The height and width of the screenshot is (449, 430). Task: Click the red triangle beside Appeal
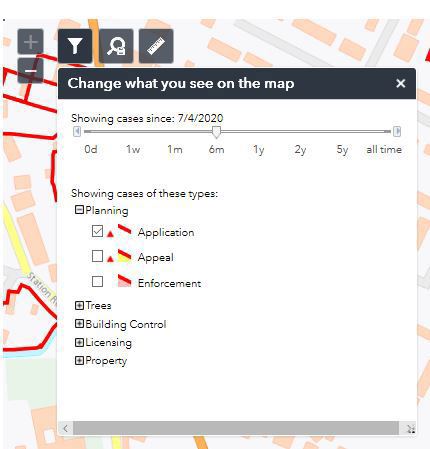click(110, 259)
